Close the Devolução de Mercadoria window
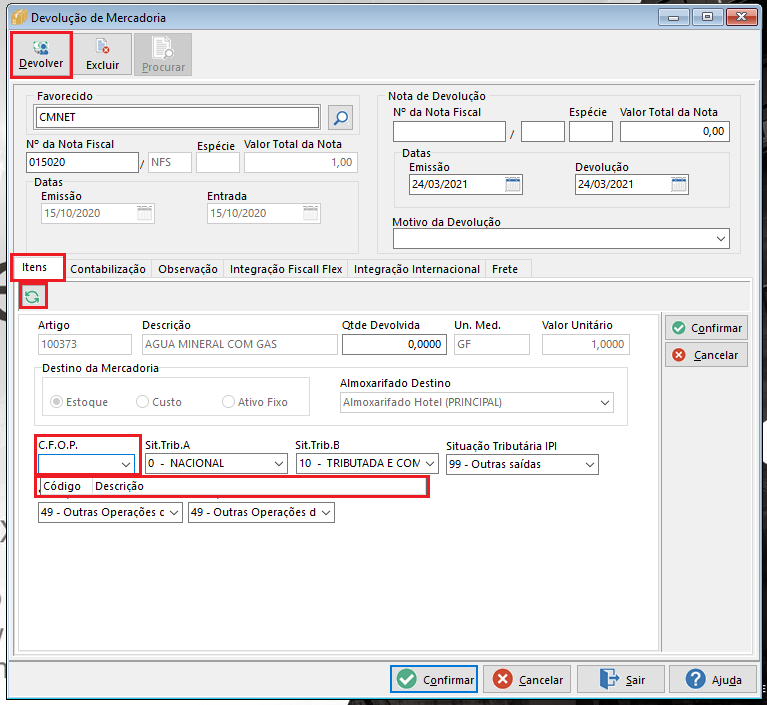This screenshot has width=767, height=705. click(x=742, y=18)
